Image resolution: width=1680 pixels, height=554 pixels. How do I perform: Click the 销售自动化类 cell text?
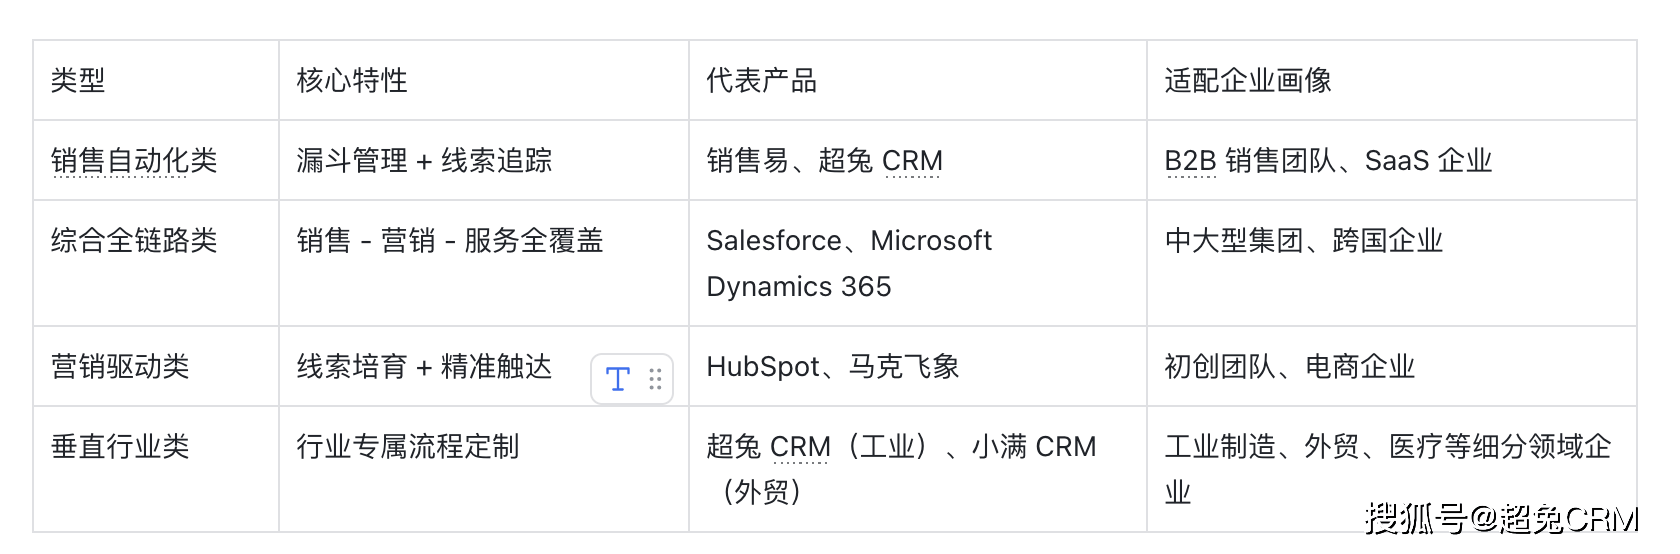(134, 161)
